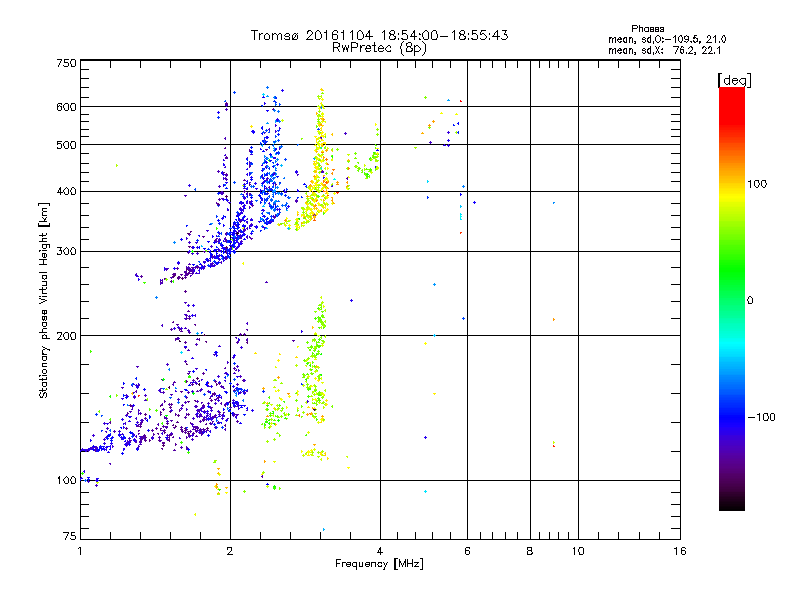800x600 pixels.
Task: Click the y-axis tick label "300"
Action: pyautogui.click(x=66, y=251)
